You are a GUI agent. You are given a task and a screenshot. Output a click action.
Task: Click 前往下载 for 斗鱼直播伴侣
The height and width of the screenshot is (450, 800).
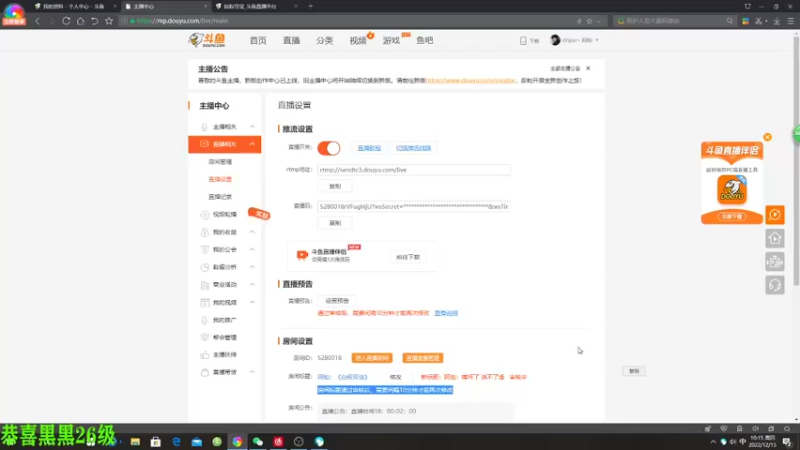tap(408, 257)
